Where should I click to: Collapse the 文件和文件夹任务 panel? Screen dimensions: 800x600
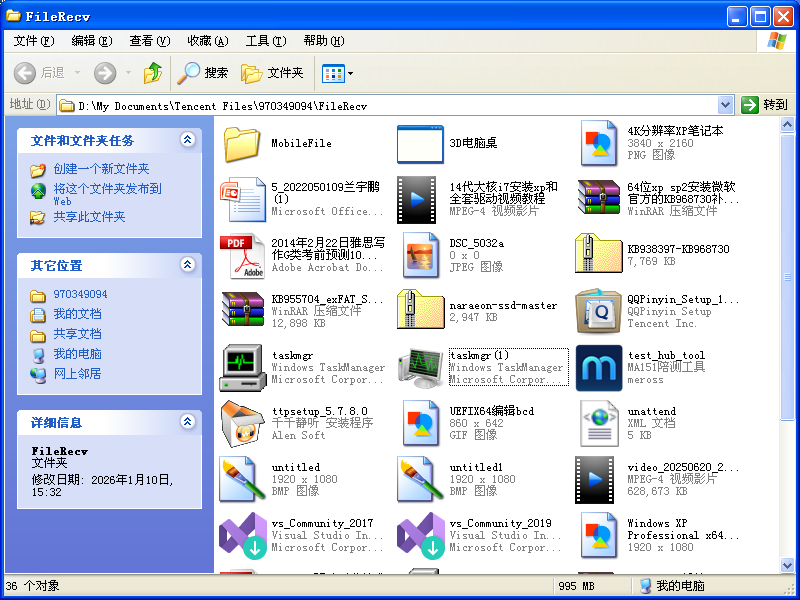(x=187, y=140)
